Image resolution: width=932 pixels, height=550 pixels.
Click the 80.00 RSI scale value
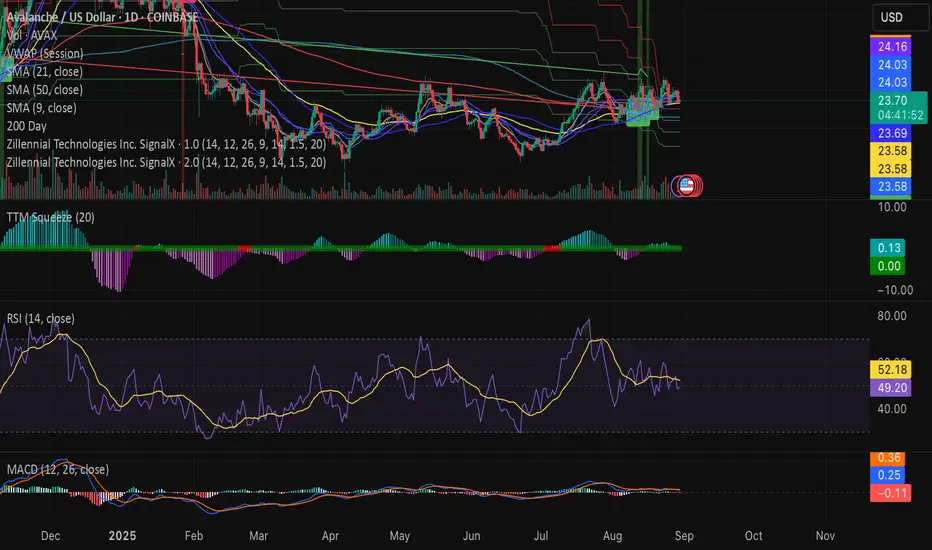[x=892, y=316]
